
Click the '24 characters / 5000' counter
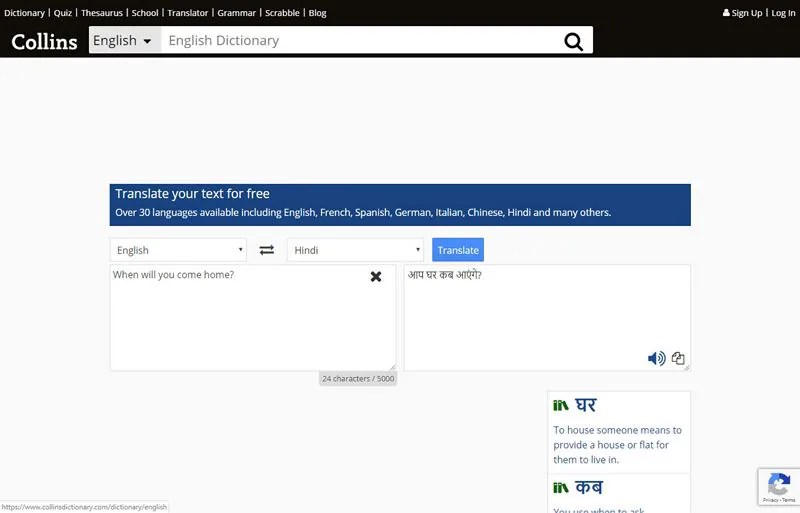tap(358, 379)
